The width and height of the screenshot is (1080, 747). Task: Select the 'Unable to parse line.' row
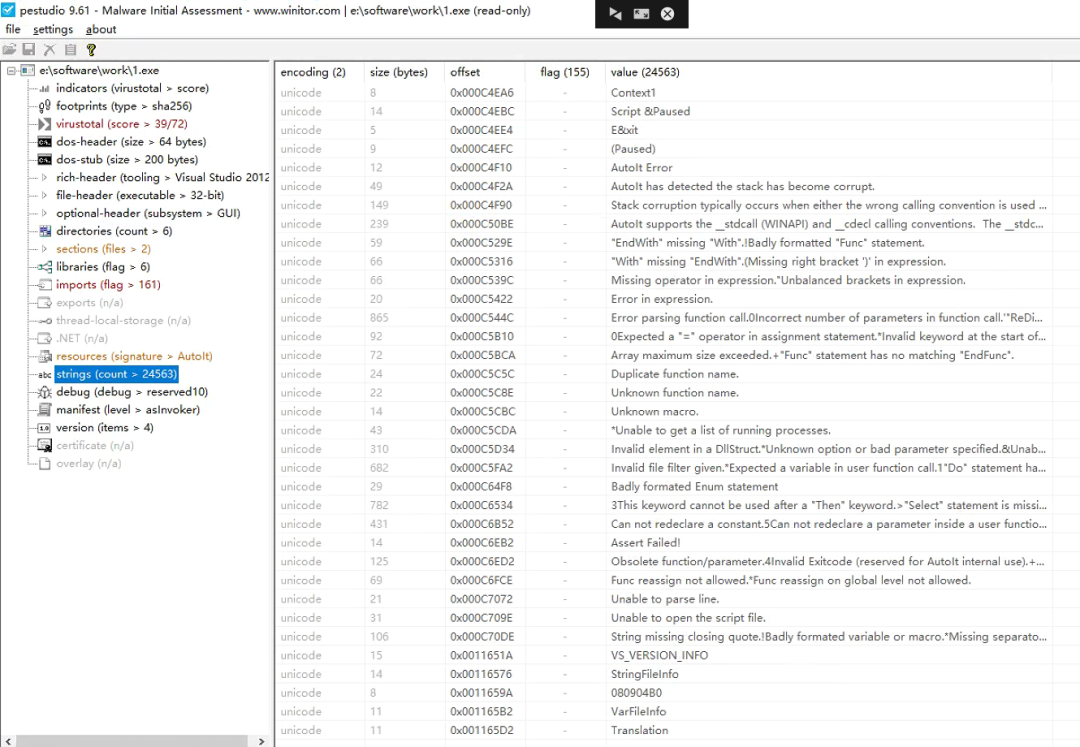[x=663, y=600]
